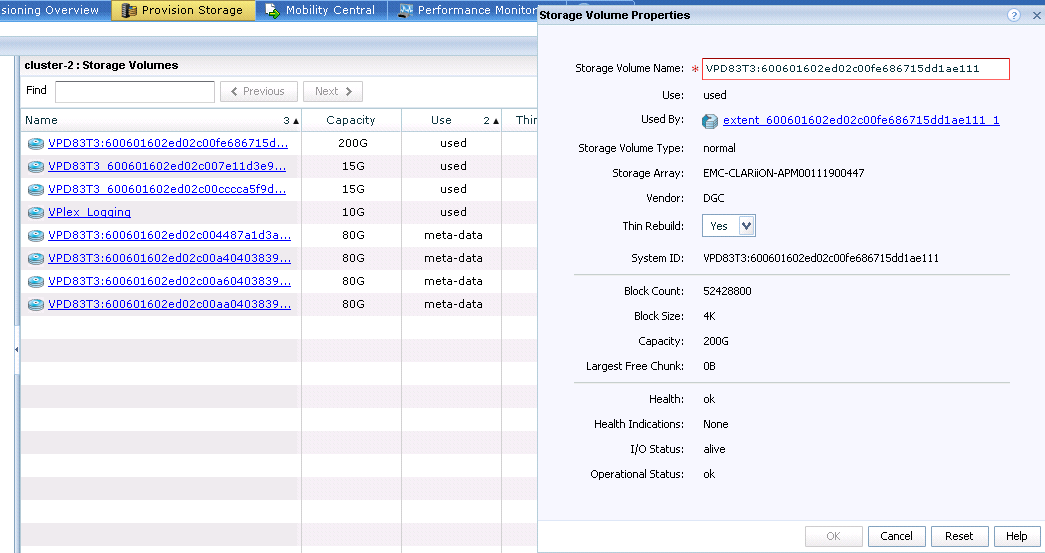Click the Performance Monitor tab icon
Viewport: 1045px width, 553px height.
[x=405, y=11]
